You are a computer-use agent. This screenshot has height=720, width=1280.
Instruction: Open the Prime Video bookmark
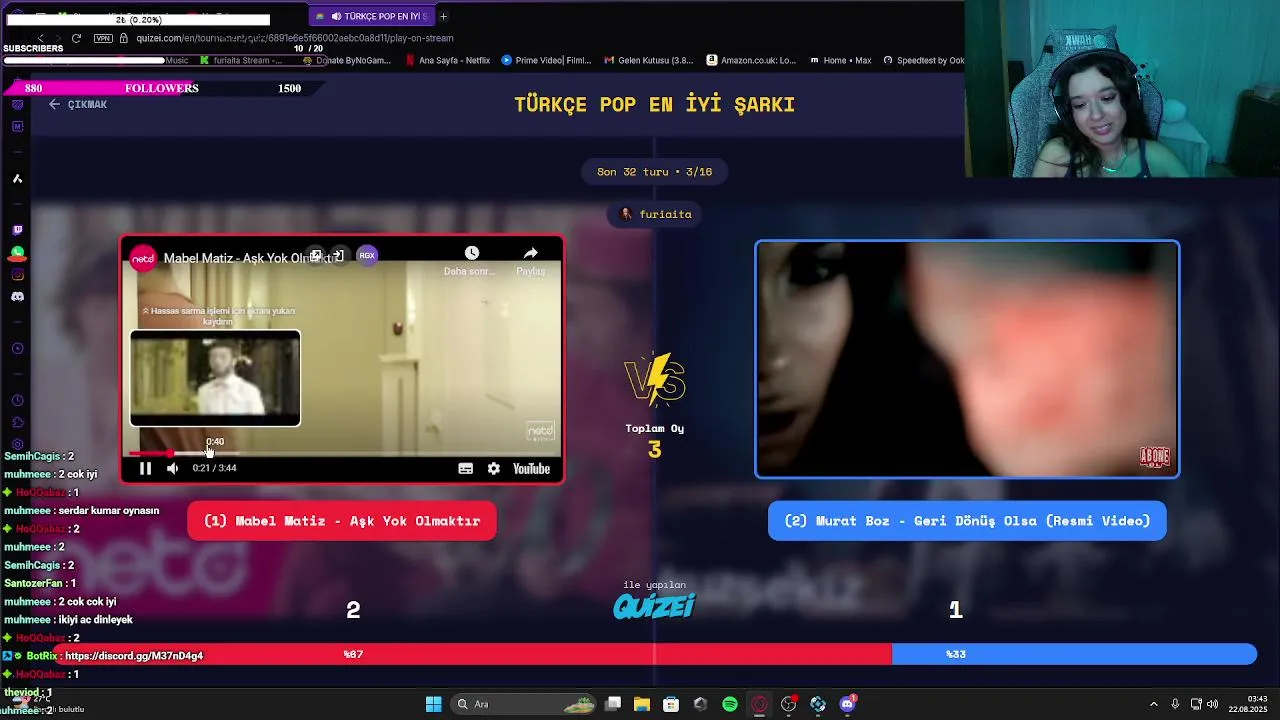546,60
